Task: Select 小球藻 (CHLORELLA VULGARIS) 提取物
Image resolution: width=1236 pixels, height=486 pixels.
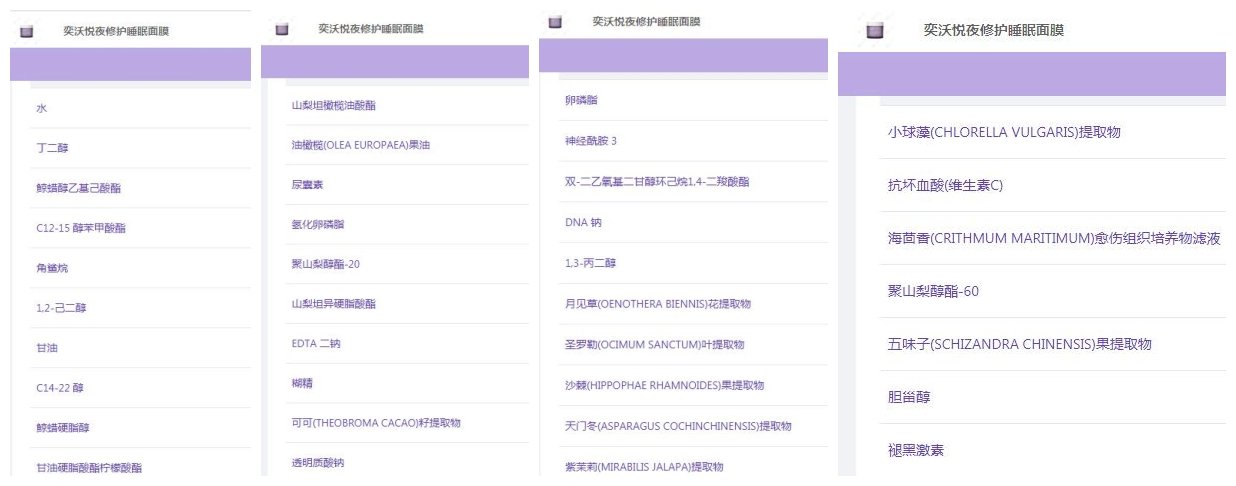Action: click(1013, 132)
